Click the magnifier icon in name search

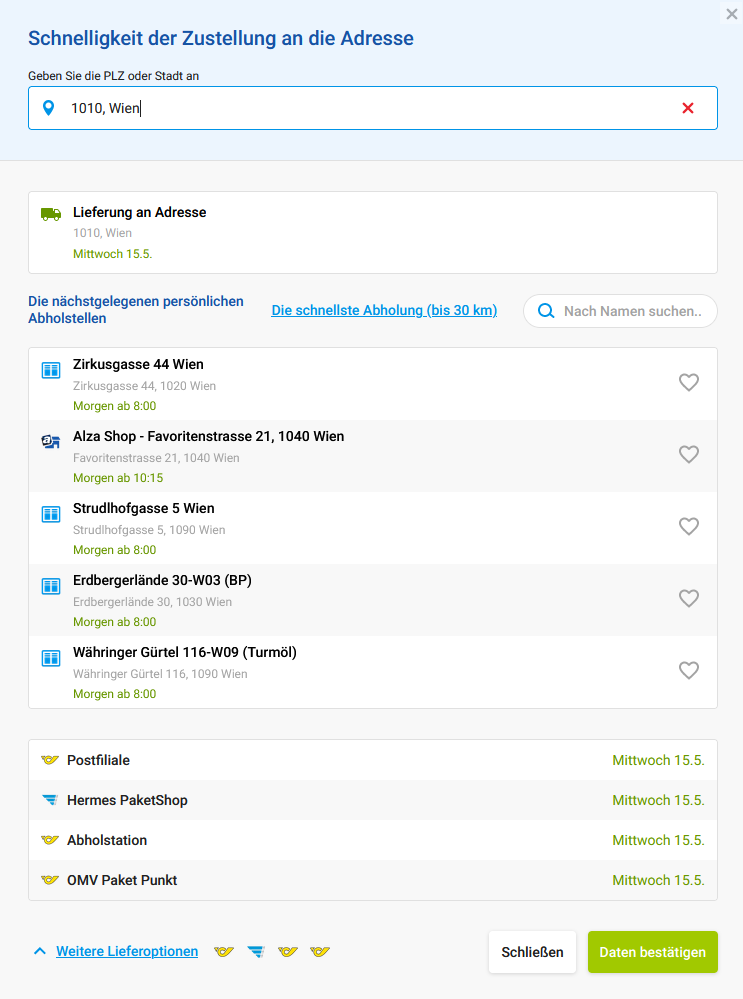pyautogui.click(x=546, y=311)
